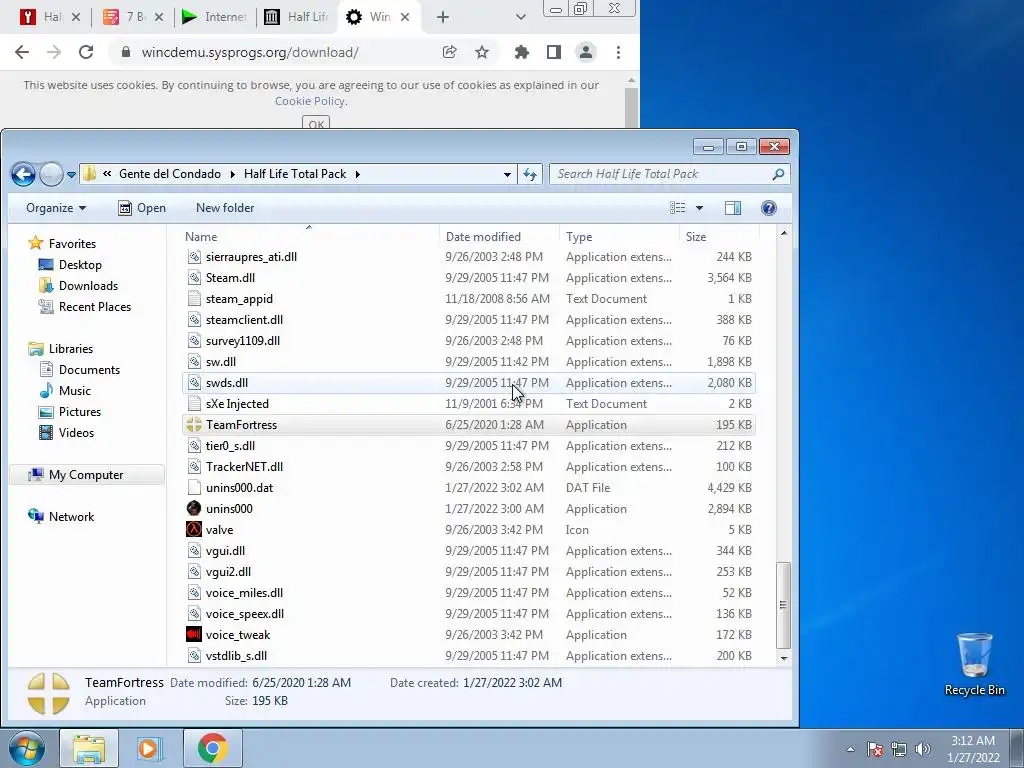
Task: Open Chrome extensions puzzle icon
Action: [521, 52]
